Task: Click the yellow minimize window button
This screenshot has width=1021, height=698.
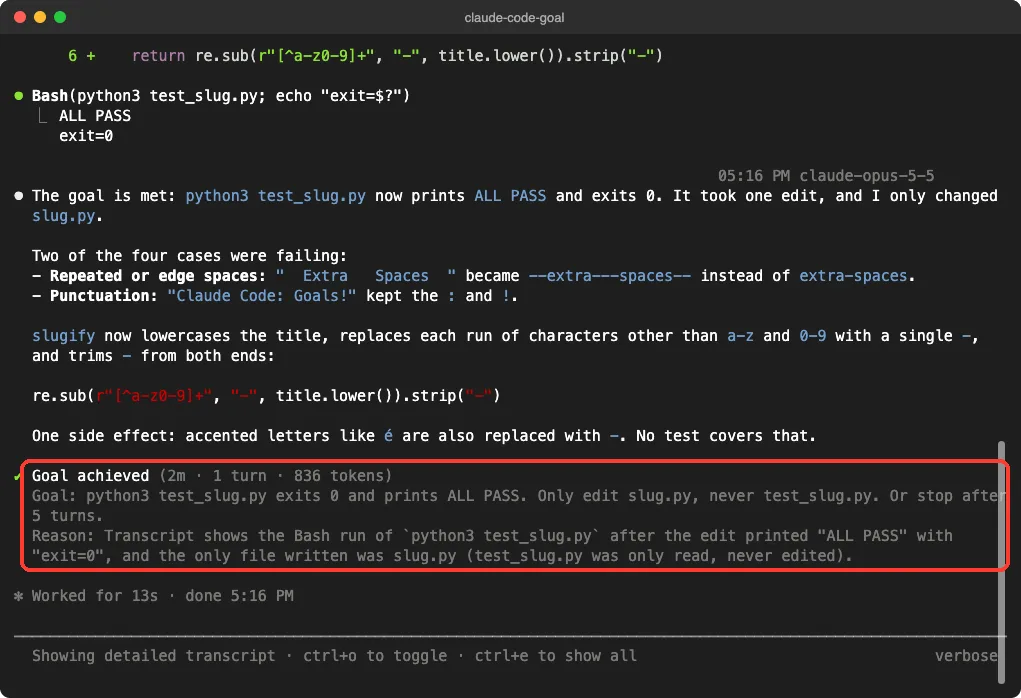Action: point(40,17)
